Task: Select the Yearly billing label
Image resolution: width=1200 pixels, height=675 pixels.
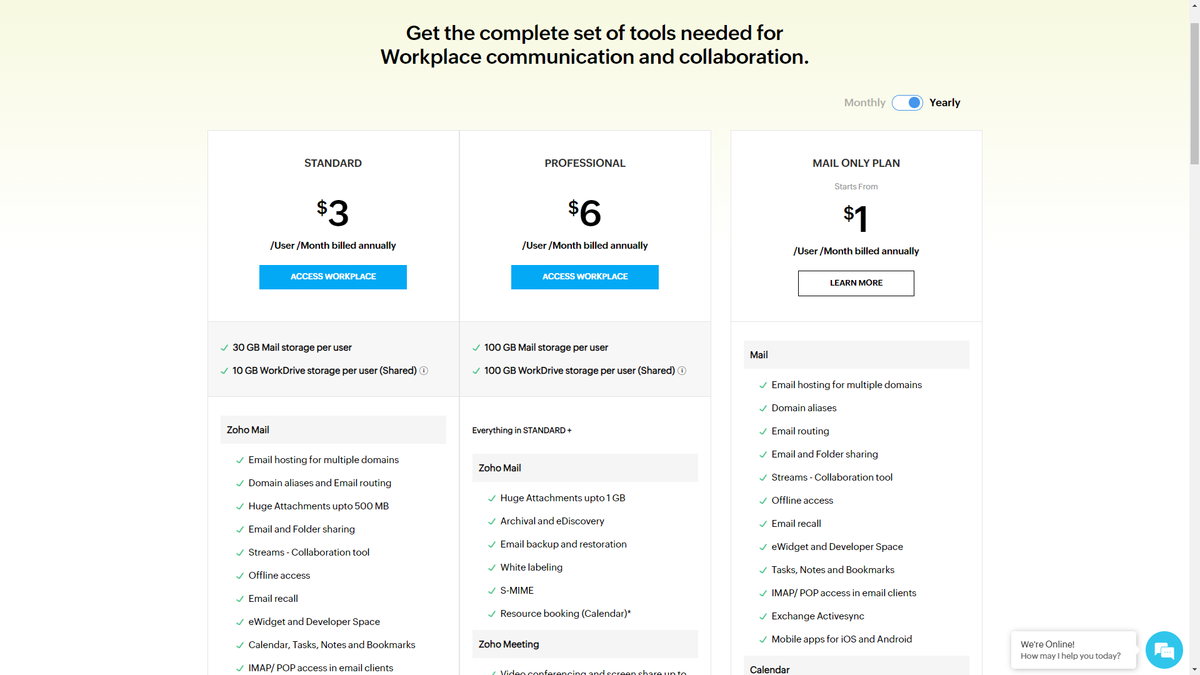Action: click(x=945, y=102)
